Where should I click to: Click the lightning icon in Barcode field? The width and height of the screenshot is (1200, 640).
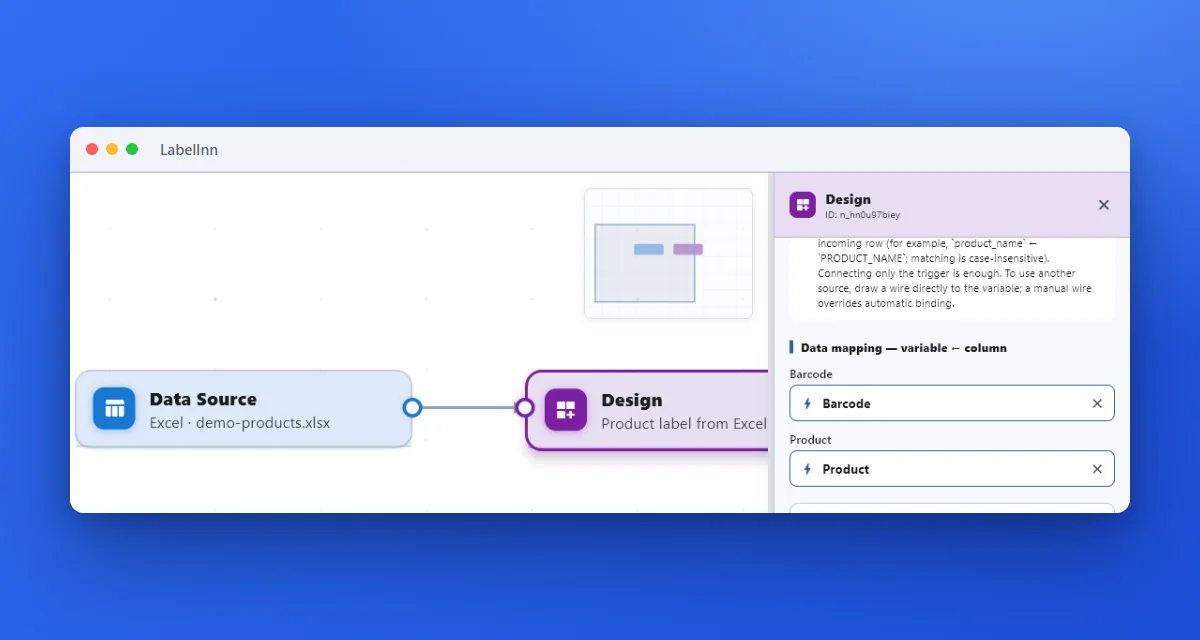[808, 404]
